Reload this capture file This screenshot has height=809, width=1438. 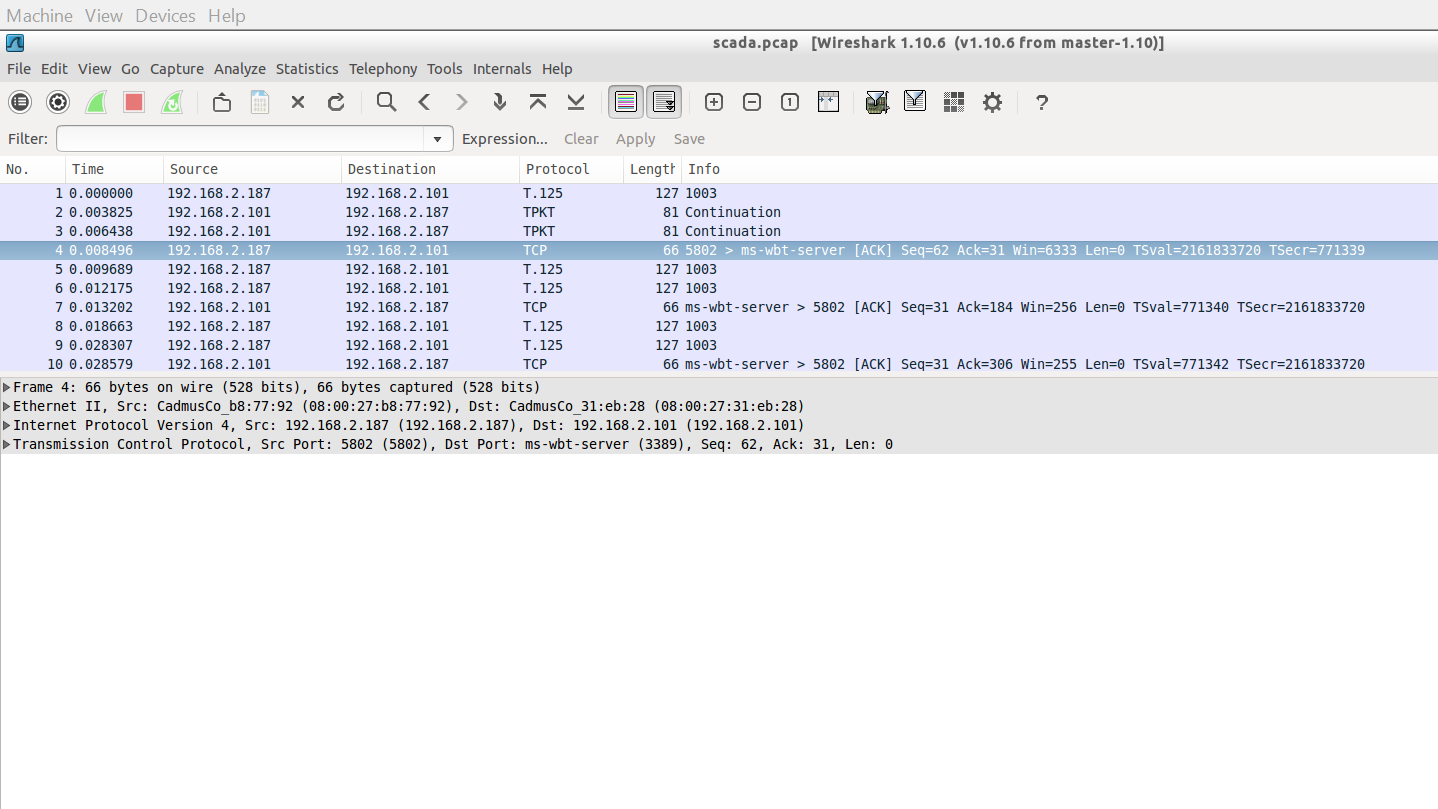pos(336,102)
